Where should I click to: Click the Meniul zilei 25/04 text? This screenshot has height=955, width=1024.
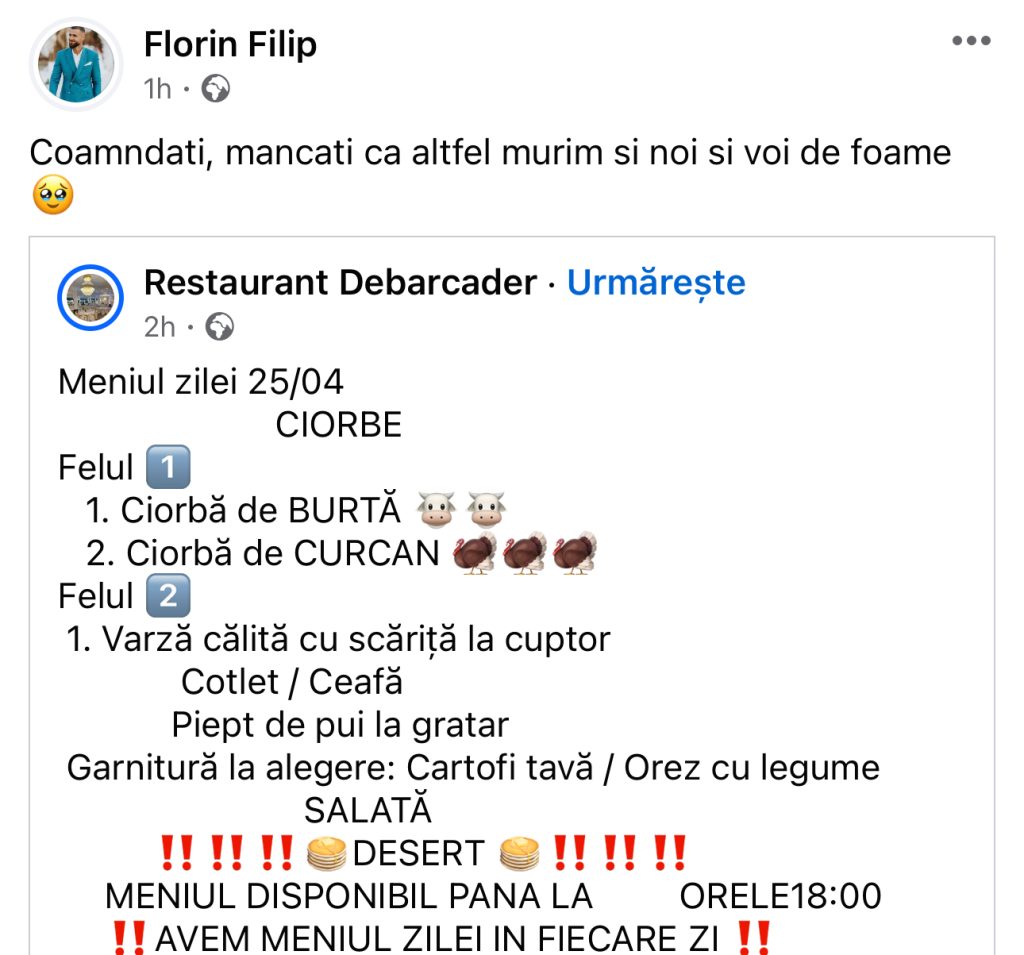point(200,381)
